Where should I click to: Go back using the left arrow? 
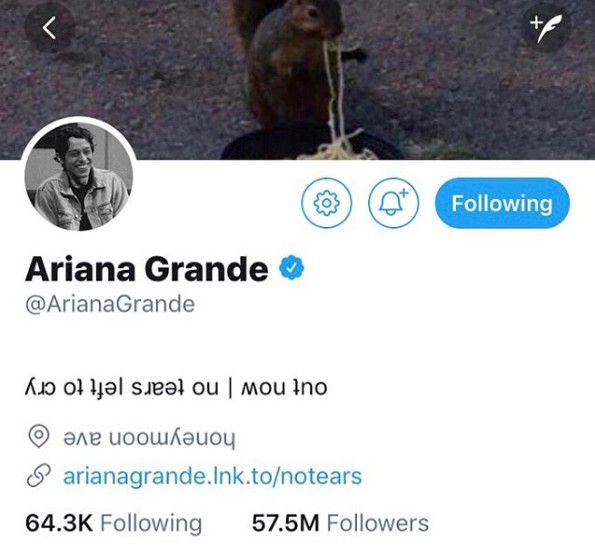[49, 28]
